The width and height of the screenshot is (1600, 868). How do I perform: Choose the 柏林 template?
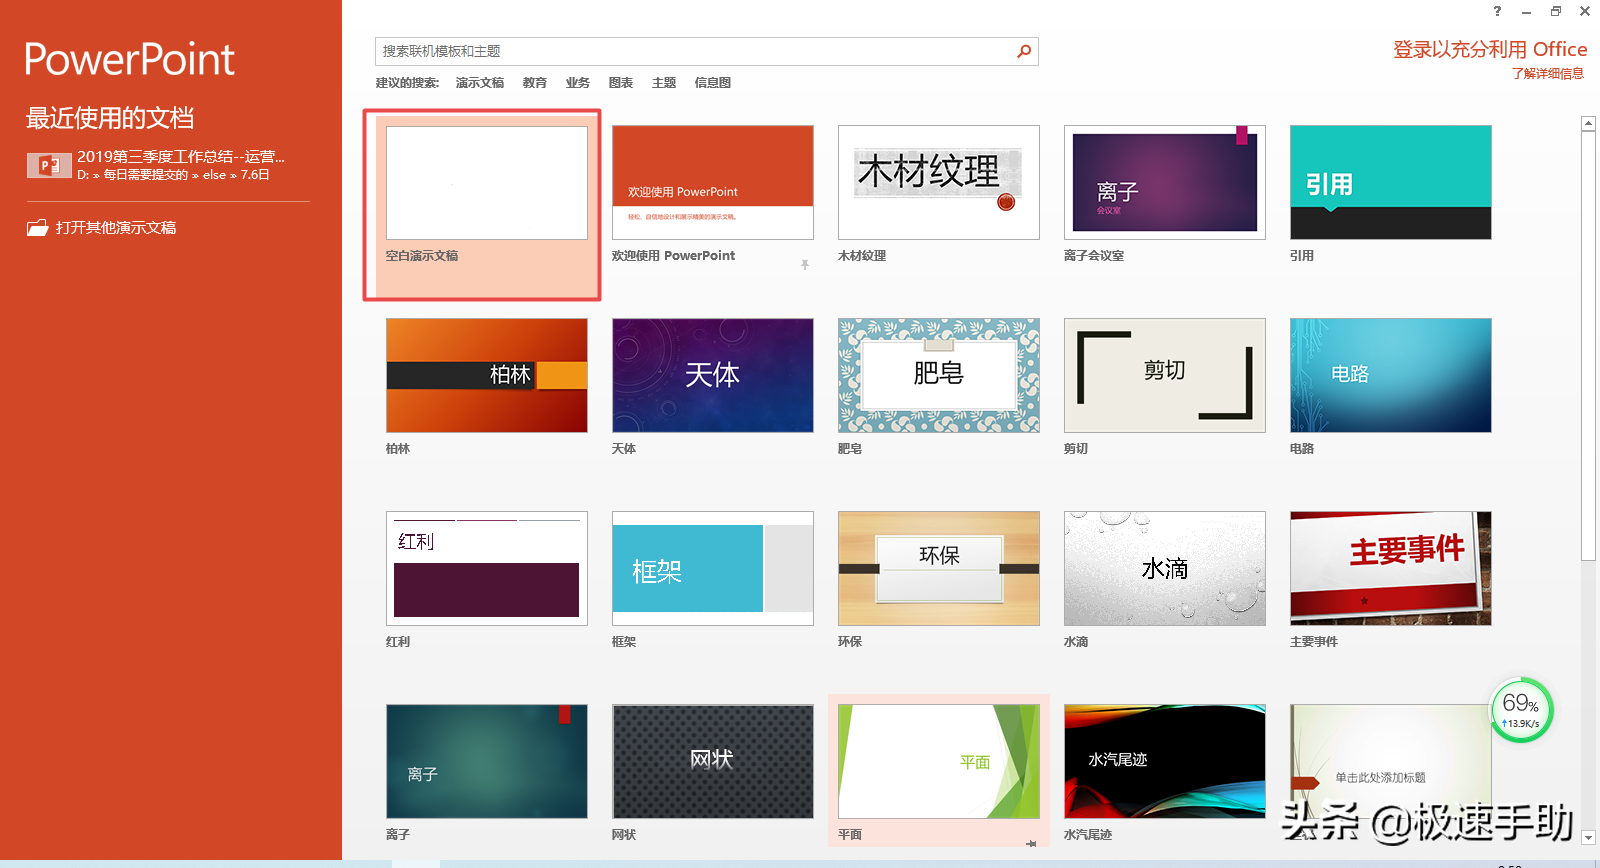pos(487,376)
